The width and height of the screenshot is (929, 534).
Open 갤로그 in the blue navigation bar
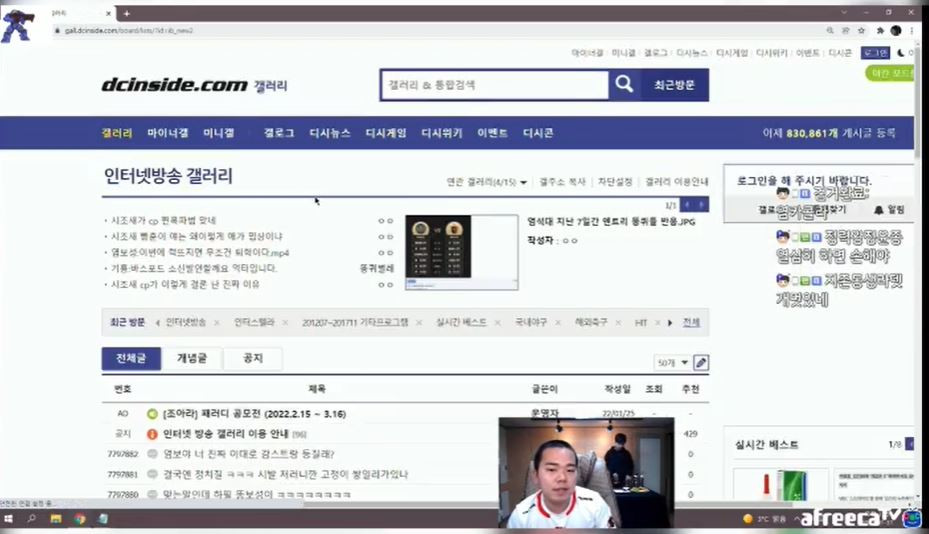click(279, 133)
